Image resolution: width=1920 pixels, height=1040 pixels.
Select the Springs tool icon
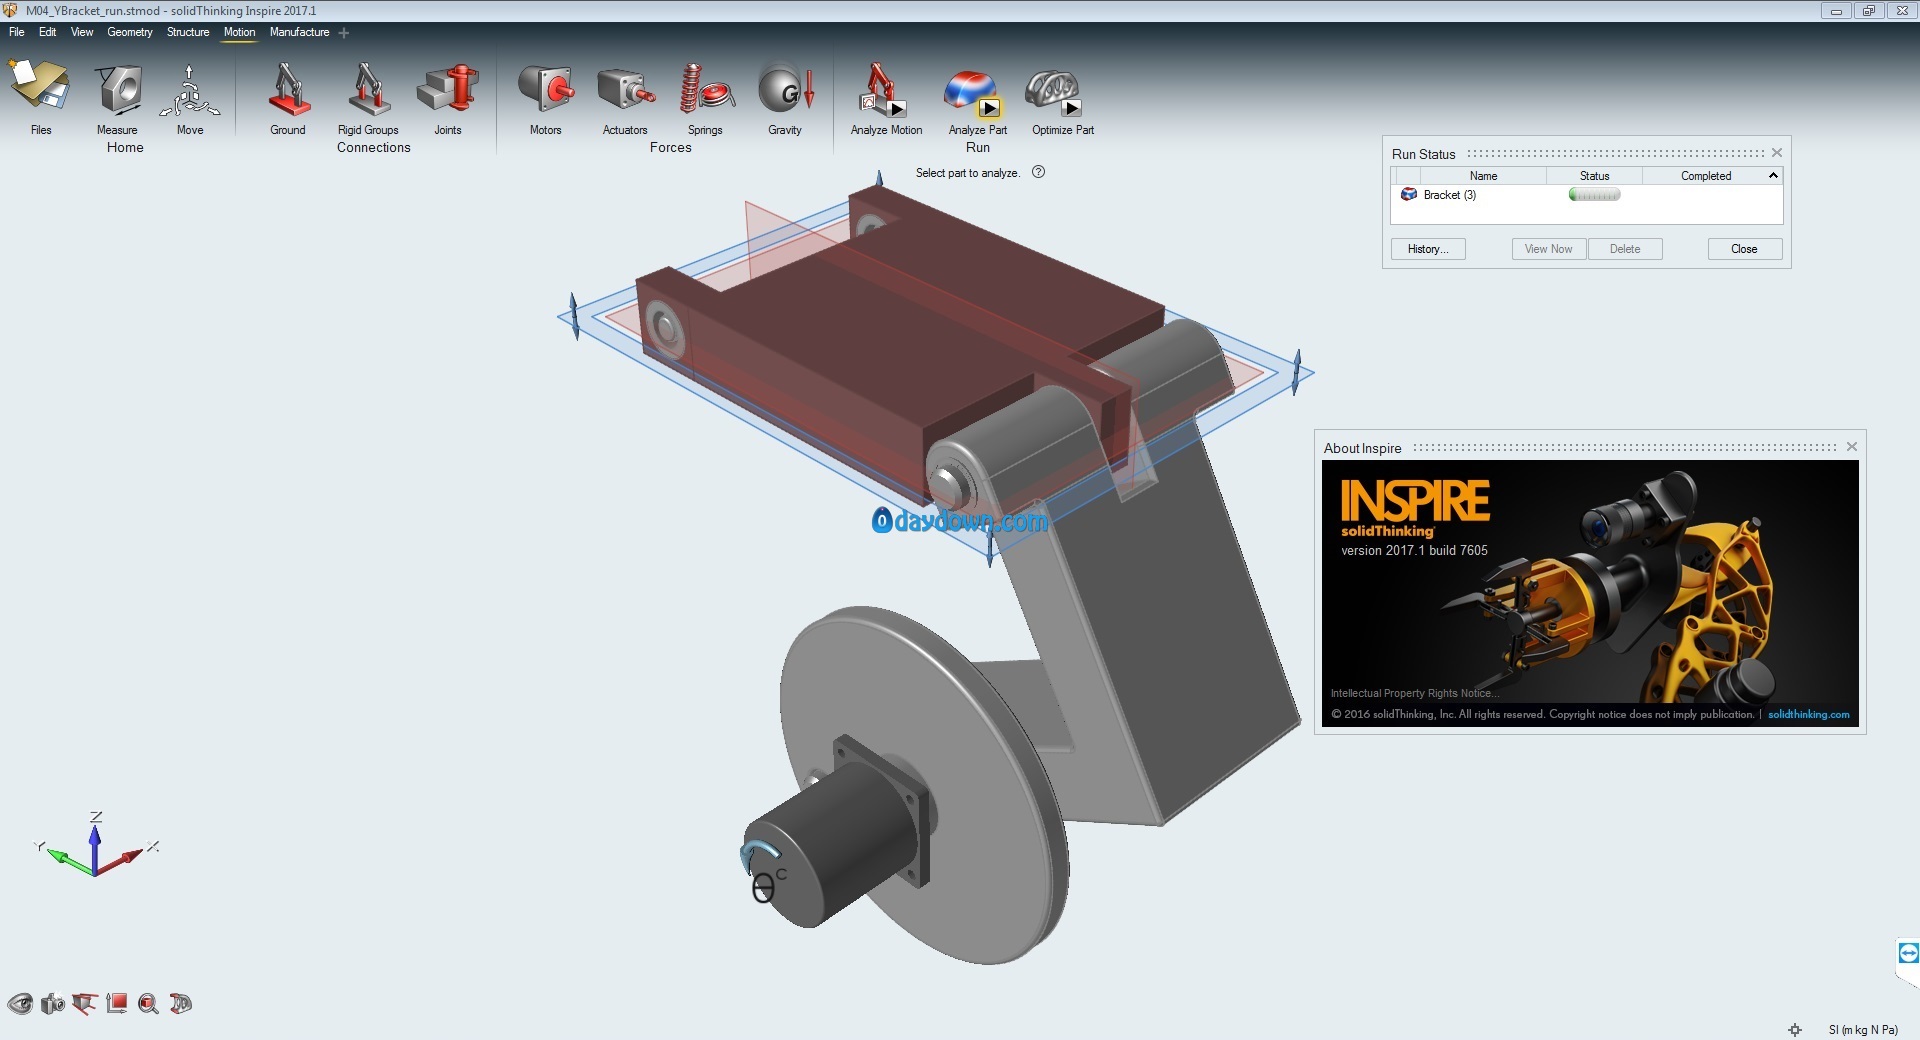pyautogui.click(x=705, y=88)
